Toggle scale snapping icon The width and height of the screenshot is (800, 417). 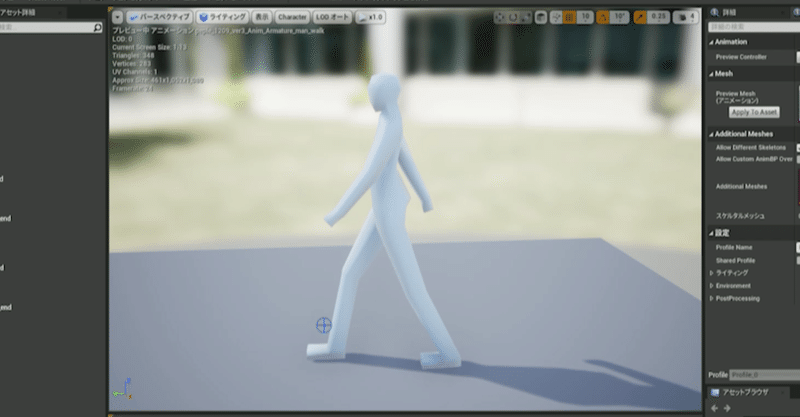point(640,17)
